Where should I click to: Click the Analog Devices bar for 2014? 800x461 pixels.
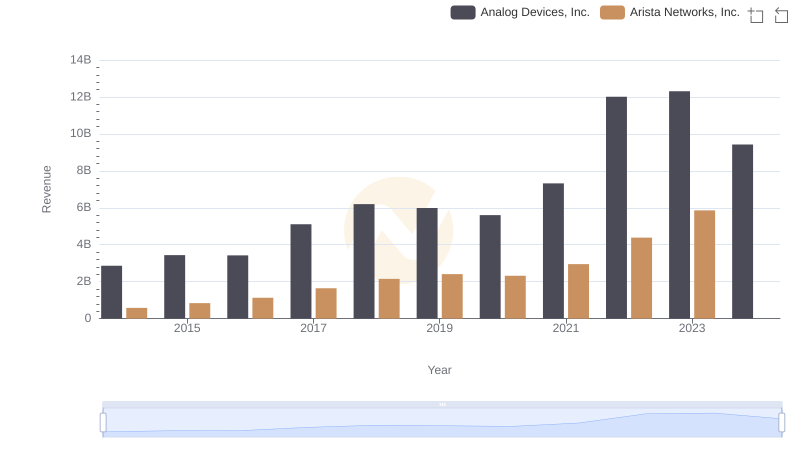pyautogui.click(x=112, y=292)
